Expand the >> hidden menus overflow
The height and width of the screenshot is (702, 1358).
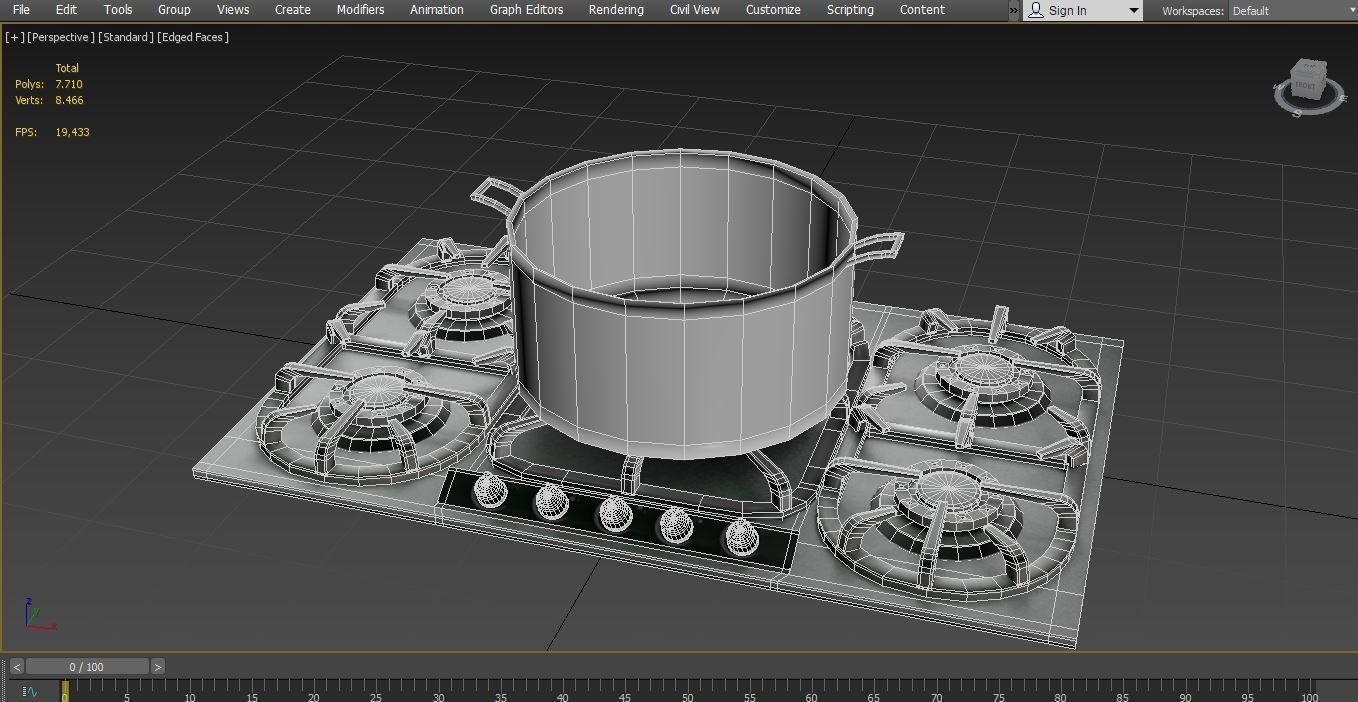[1013, 10]
